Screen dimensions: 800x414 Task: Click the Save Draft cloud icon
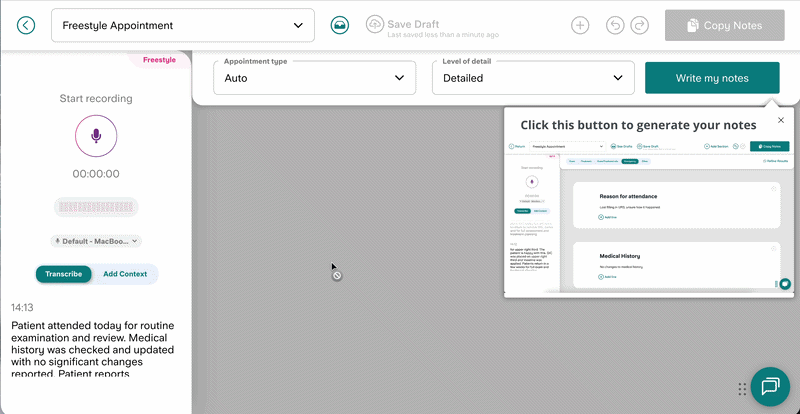[x=374, y=24]
